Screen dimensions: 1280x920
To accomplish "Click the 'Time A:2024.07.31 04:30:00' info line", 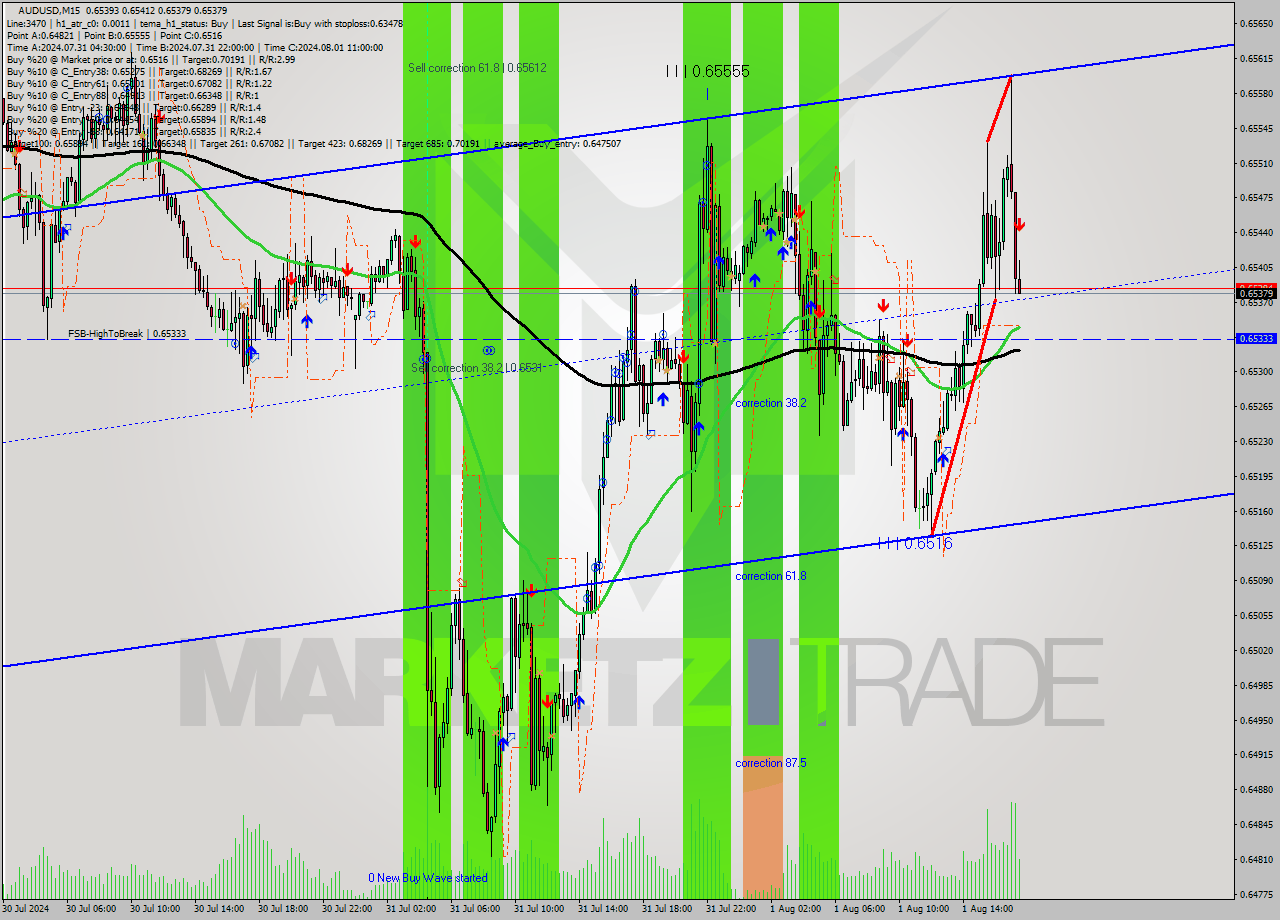I will pos(66,47).
